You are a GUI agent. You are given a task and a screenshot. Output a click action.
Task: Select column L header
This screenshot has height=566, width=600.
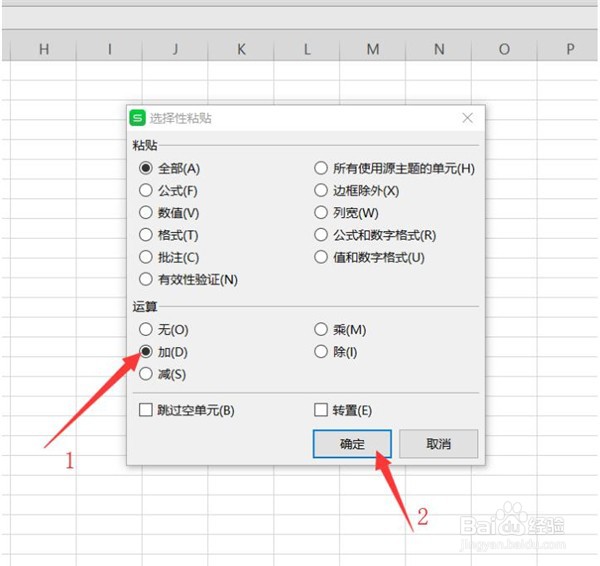307,49
